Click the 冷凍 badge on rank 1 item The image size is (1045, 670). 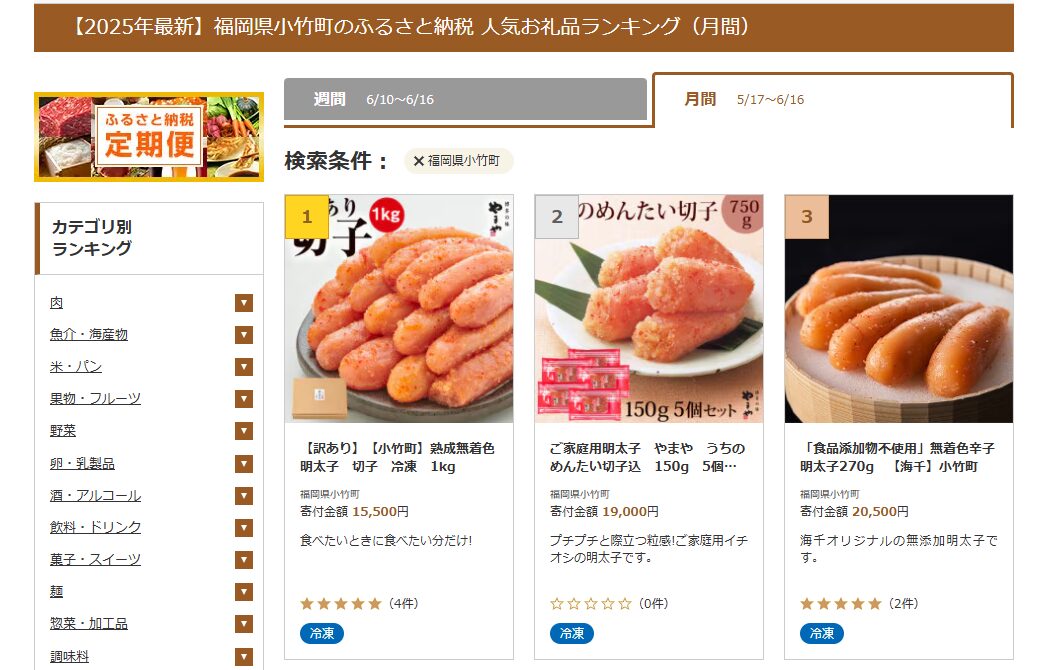point(322,633)
